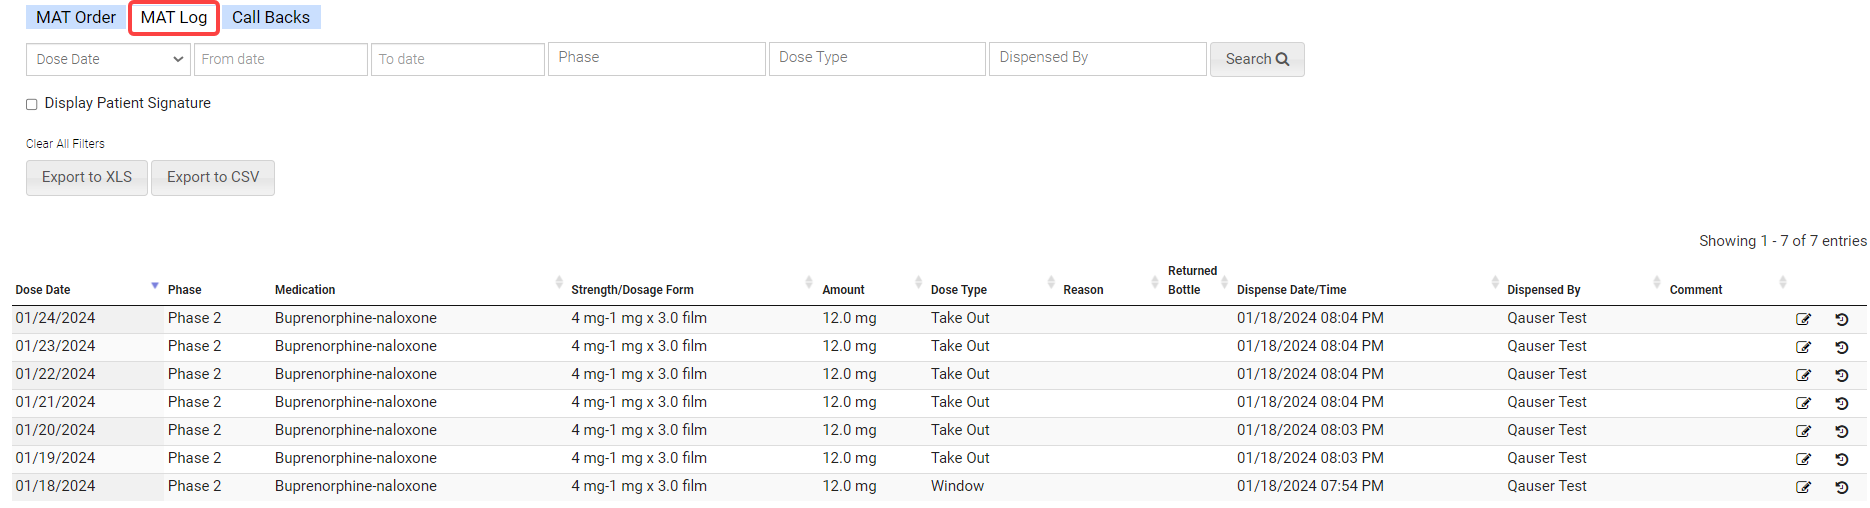Toggle Display Patient Signature checkbox
Image resolution: width=1870 pixels, height=508 pixels.
(x=32, y=104)
